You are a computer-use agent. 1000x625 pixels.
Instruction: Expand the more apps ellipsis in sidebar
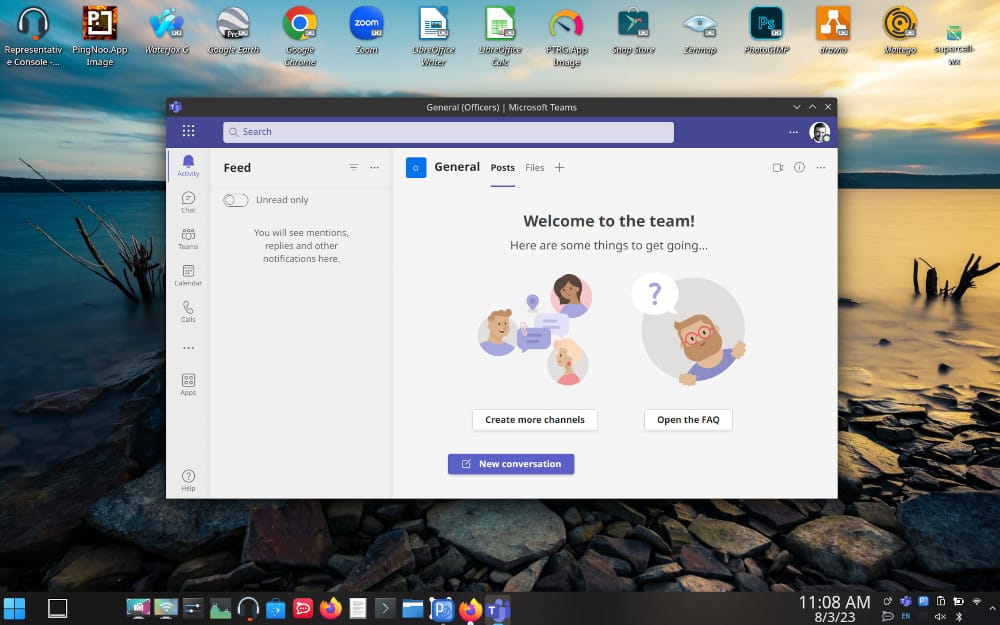188,348
